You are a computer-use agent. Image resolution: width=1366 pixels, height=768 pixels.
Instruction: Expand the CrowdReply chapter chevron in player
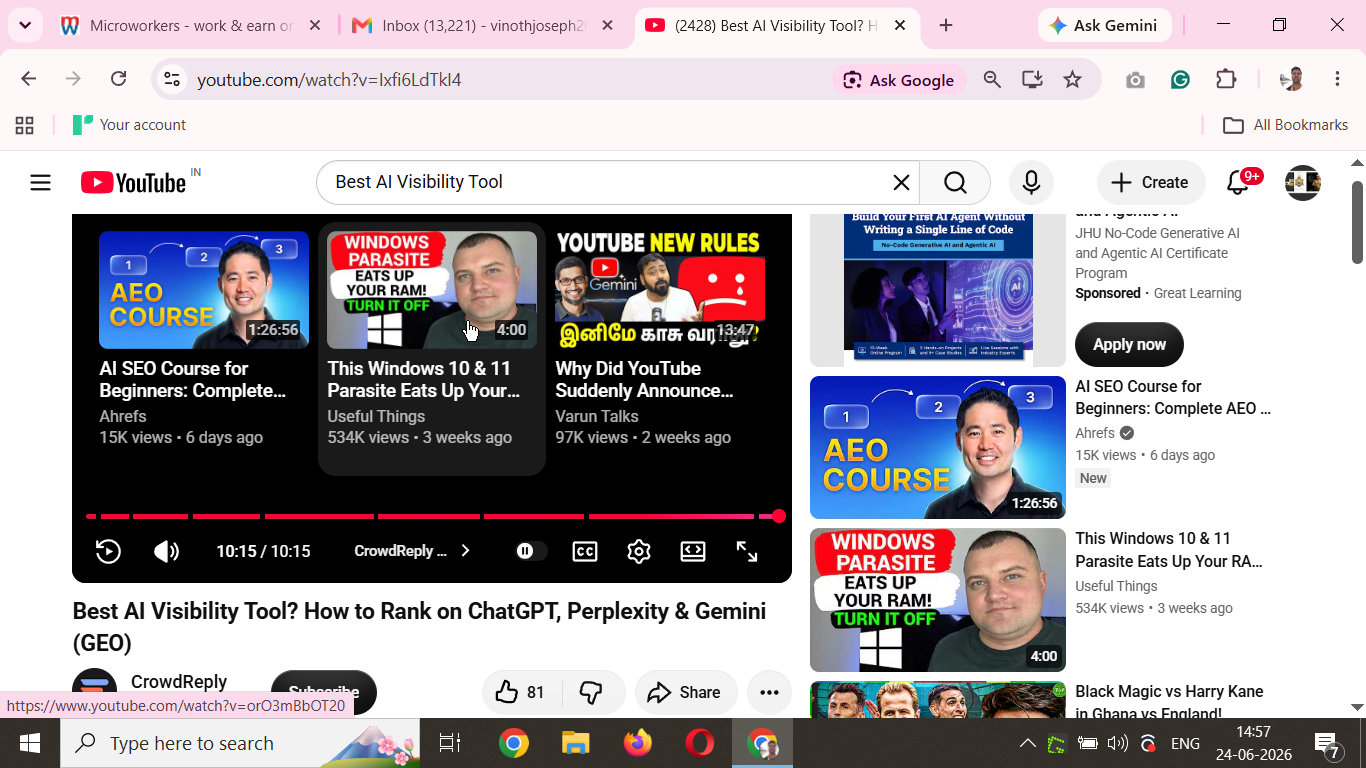(x=465, y=551)
